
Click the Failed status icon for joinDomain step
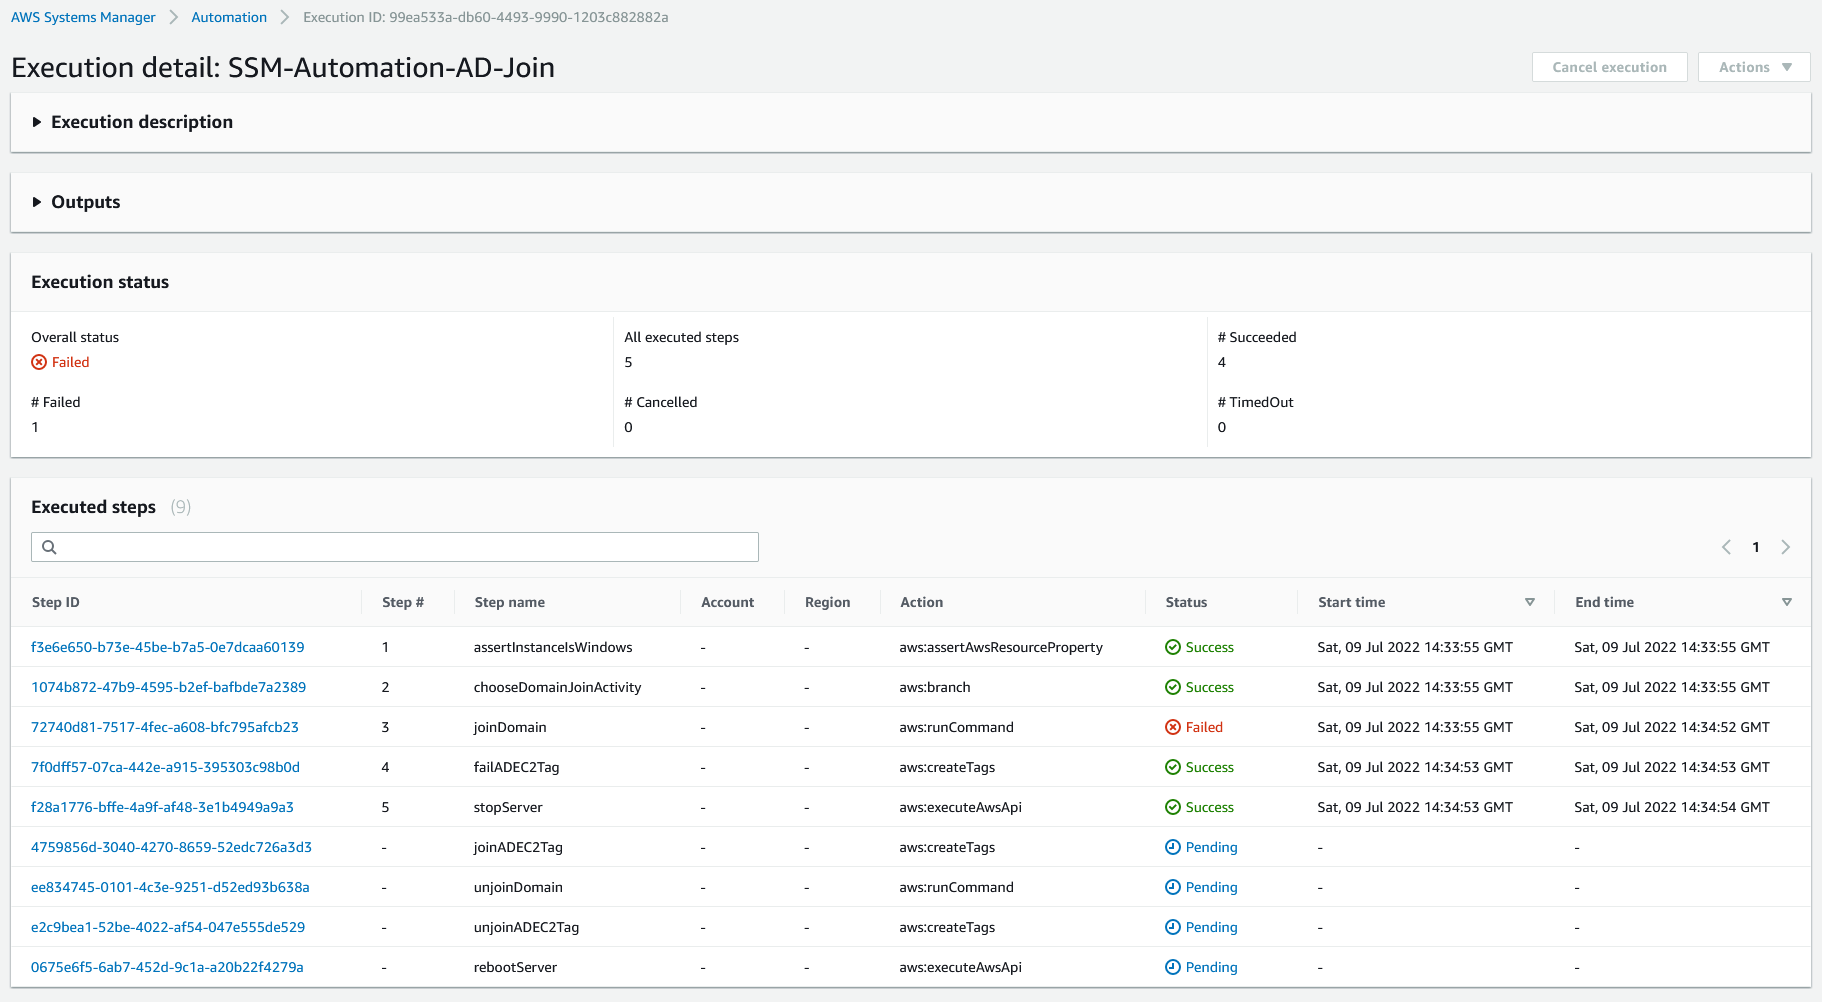tap(1173, 727)
